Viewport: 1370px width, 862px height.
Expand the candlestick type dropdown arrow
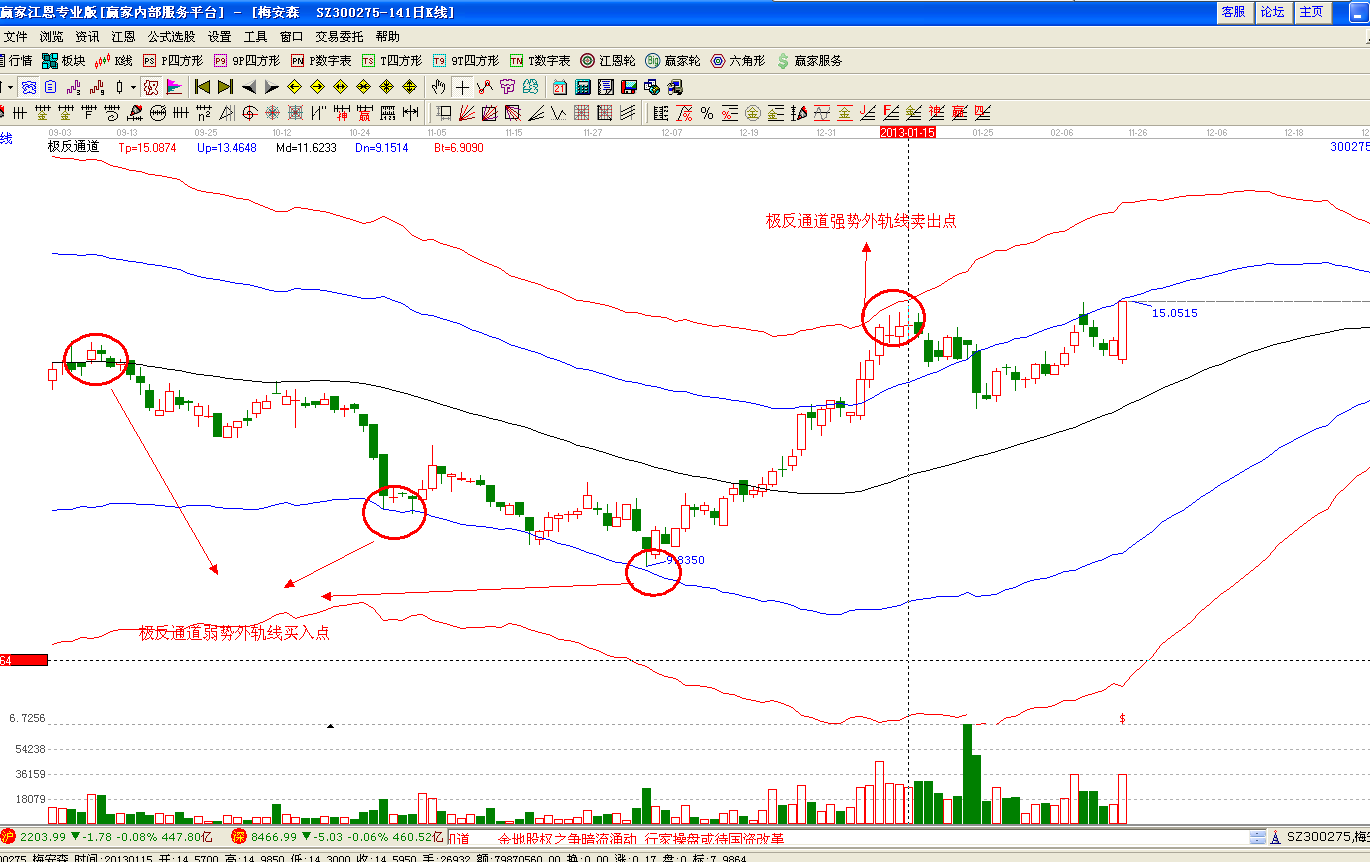click(x=132, y=87)
